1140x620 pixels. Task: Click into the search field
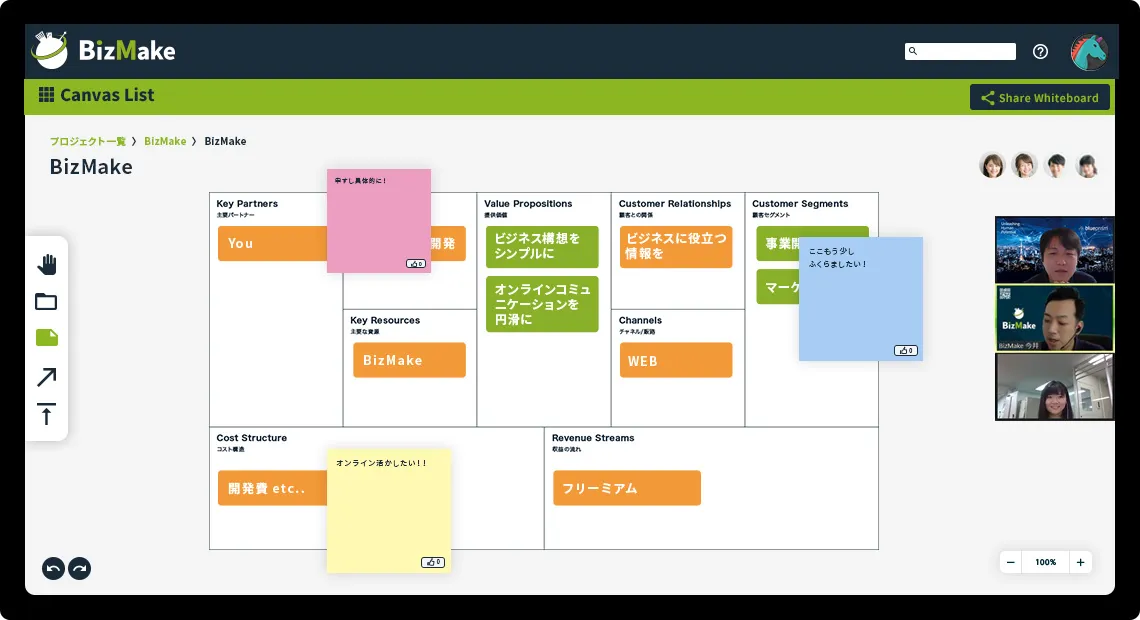pos(960,51)
